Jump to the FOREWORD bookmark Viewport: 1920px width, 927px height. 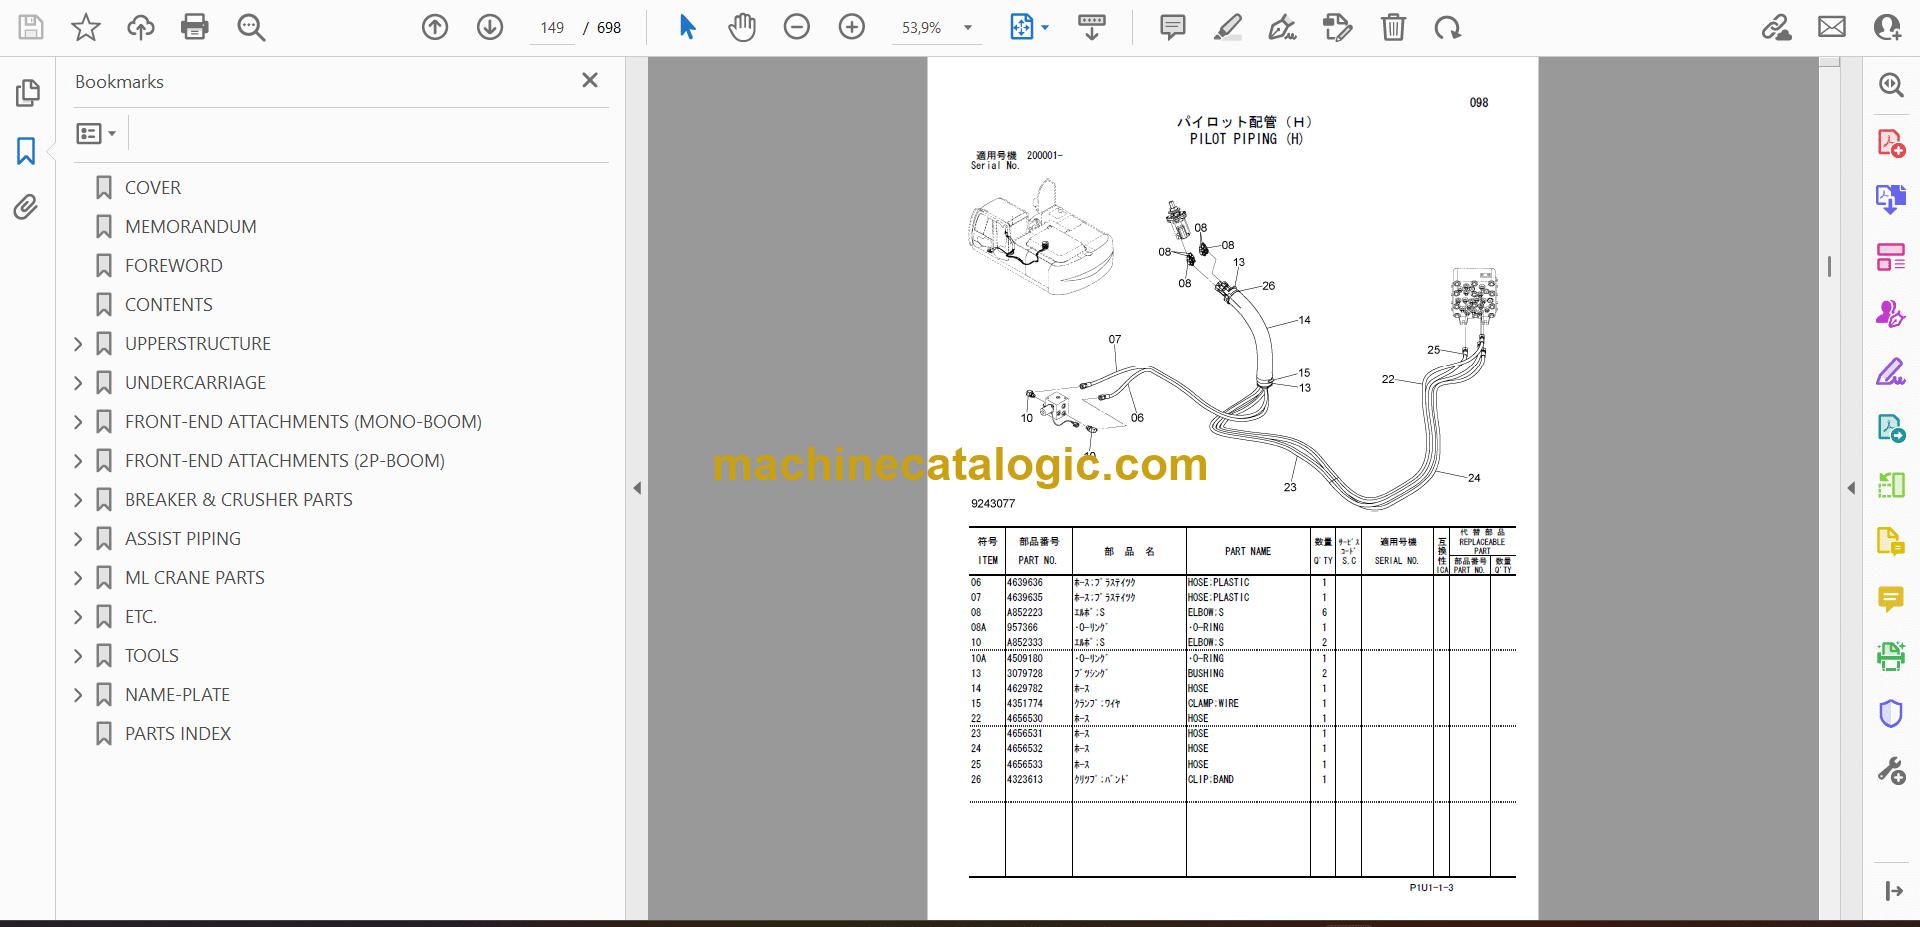tap(174, 266)
